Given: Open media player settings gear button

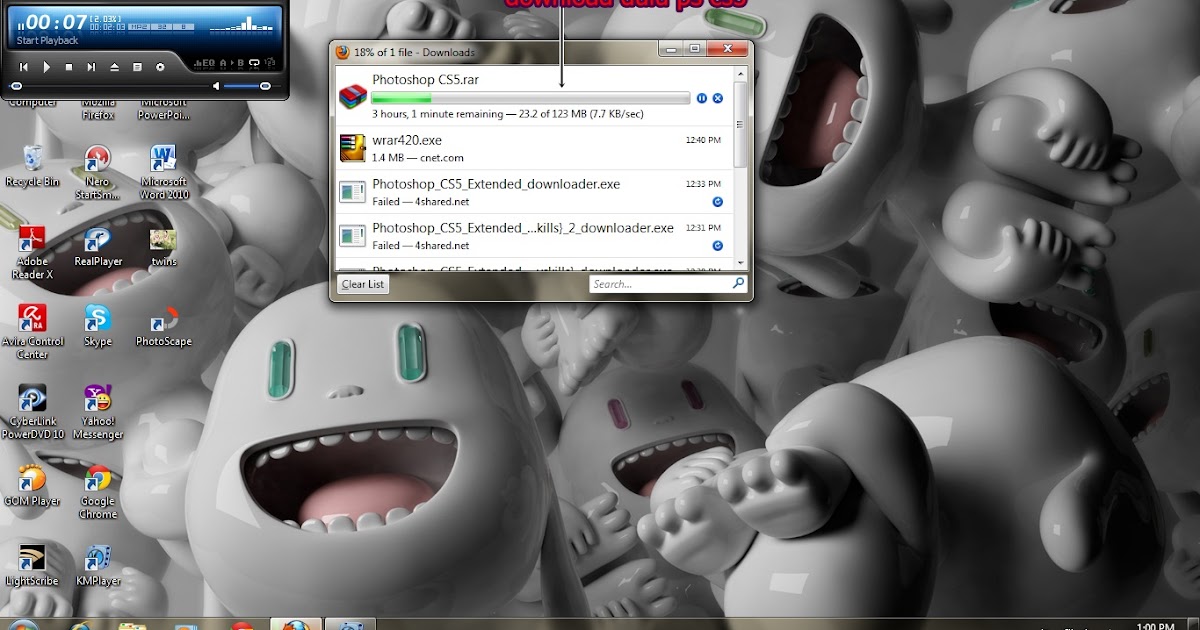Looking at the screenshot, I should pyautogui.click(x=160, y=67).
